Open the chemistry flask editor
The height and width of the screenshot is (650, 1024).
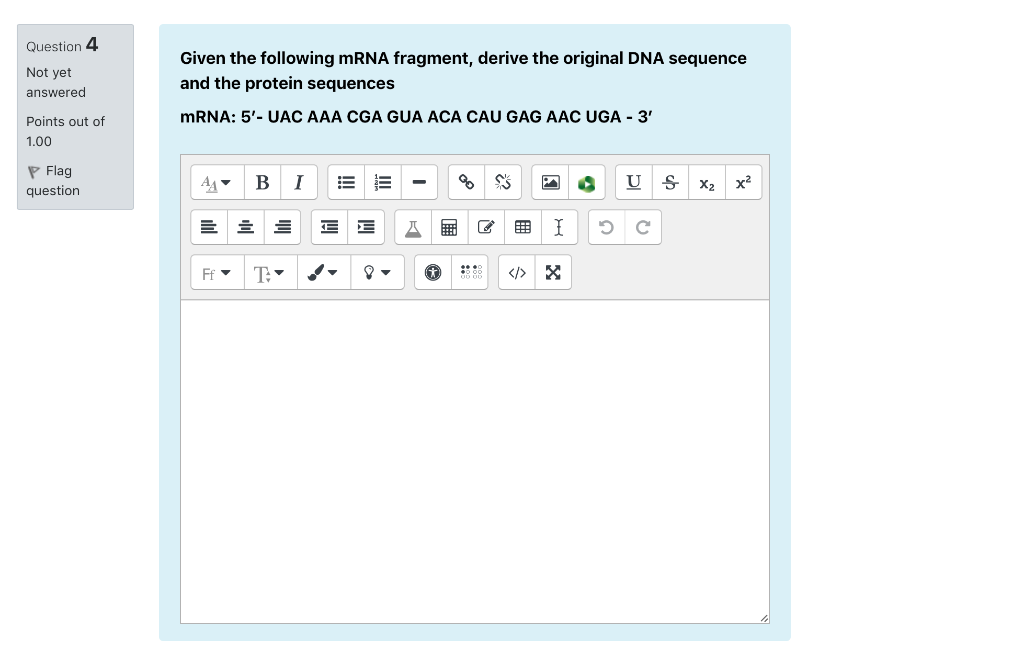tap(413, 227)
